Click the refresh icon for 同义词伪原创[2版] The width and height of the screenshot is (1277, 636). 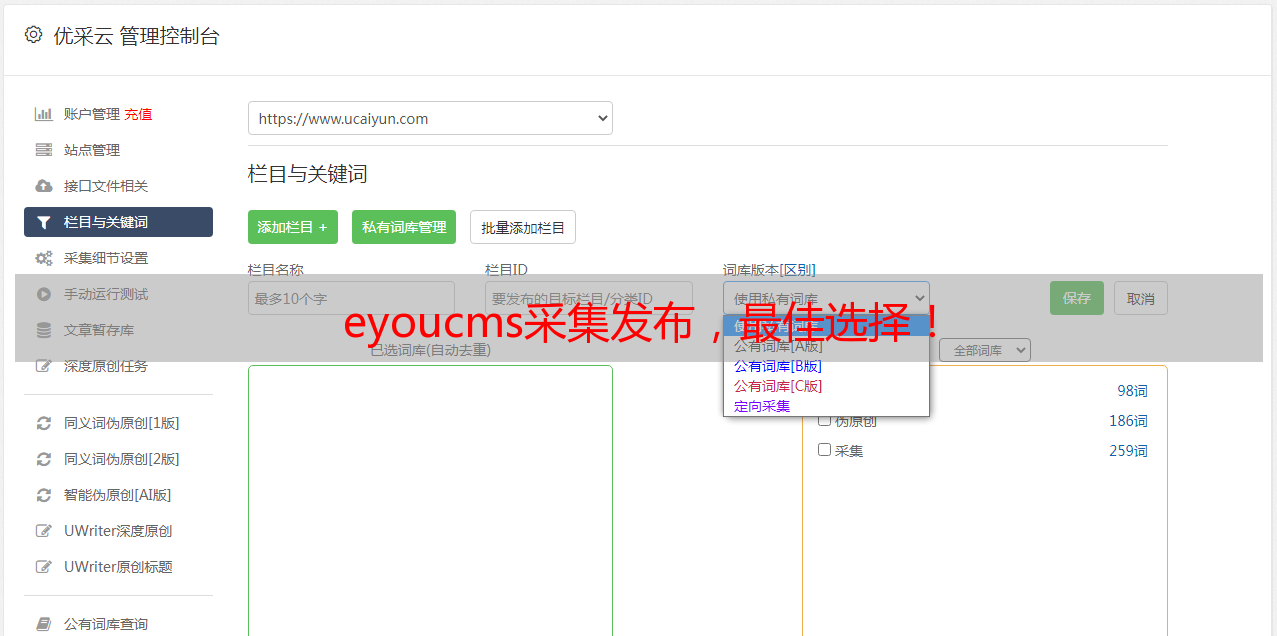pyautogui.click(x=43, y=459)
